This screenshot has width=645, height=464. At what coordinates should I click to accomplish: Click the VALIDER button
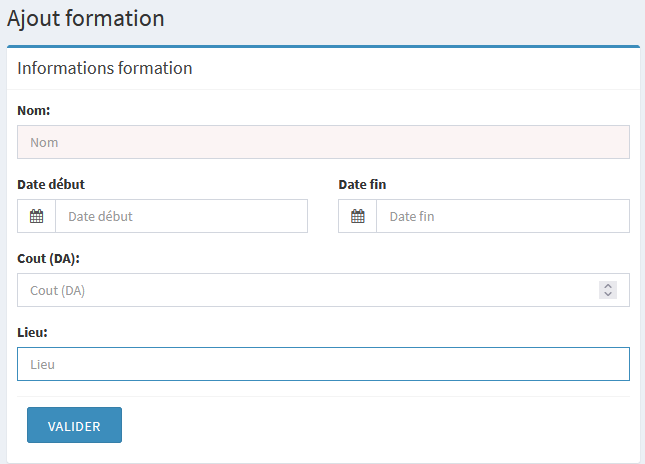[74, 425]
